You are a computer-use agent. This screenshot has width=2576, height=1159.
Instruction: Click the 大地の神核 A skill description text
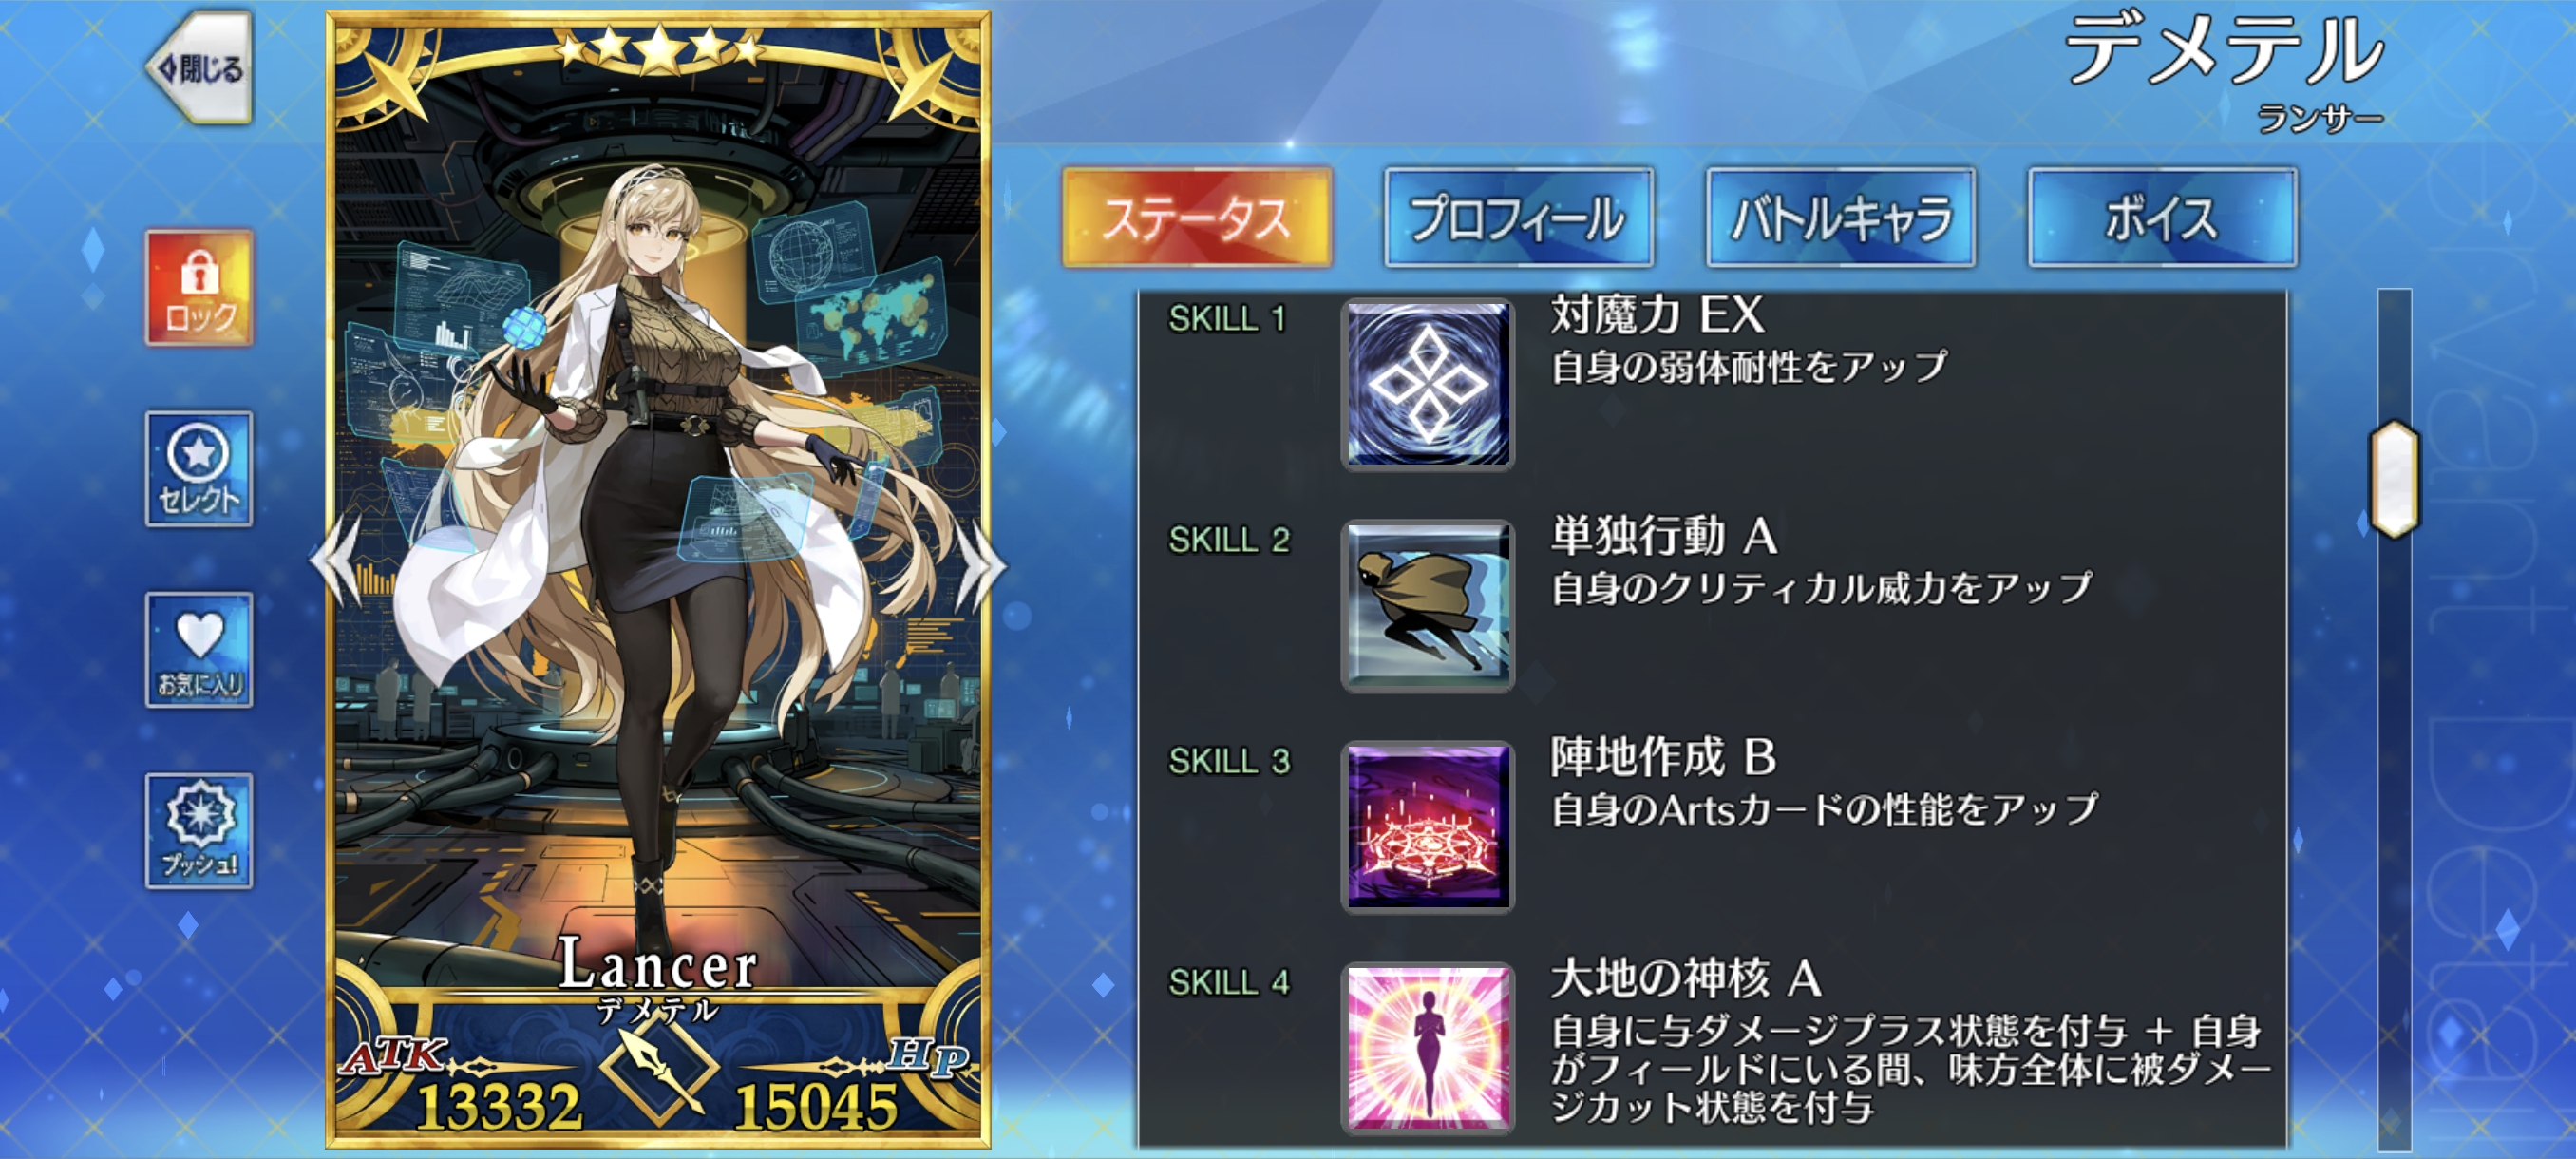[1908, 1069]
